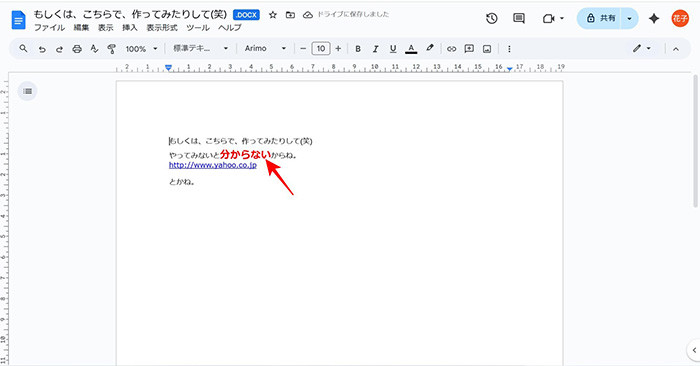Decrease font size minus button
Screen dimensions: 700x366
coord(303,49)
